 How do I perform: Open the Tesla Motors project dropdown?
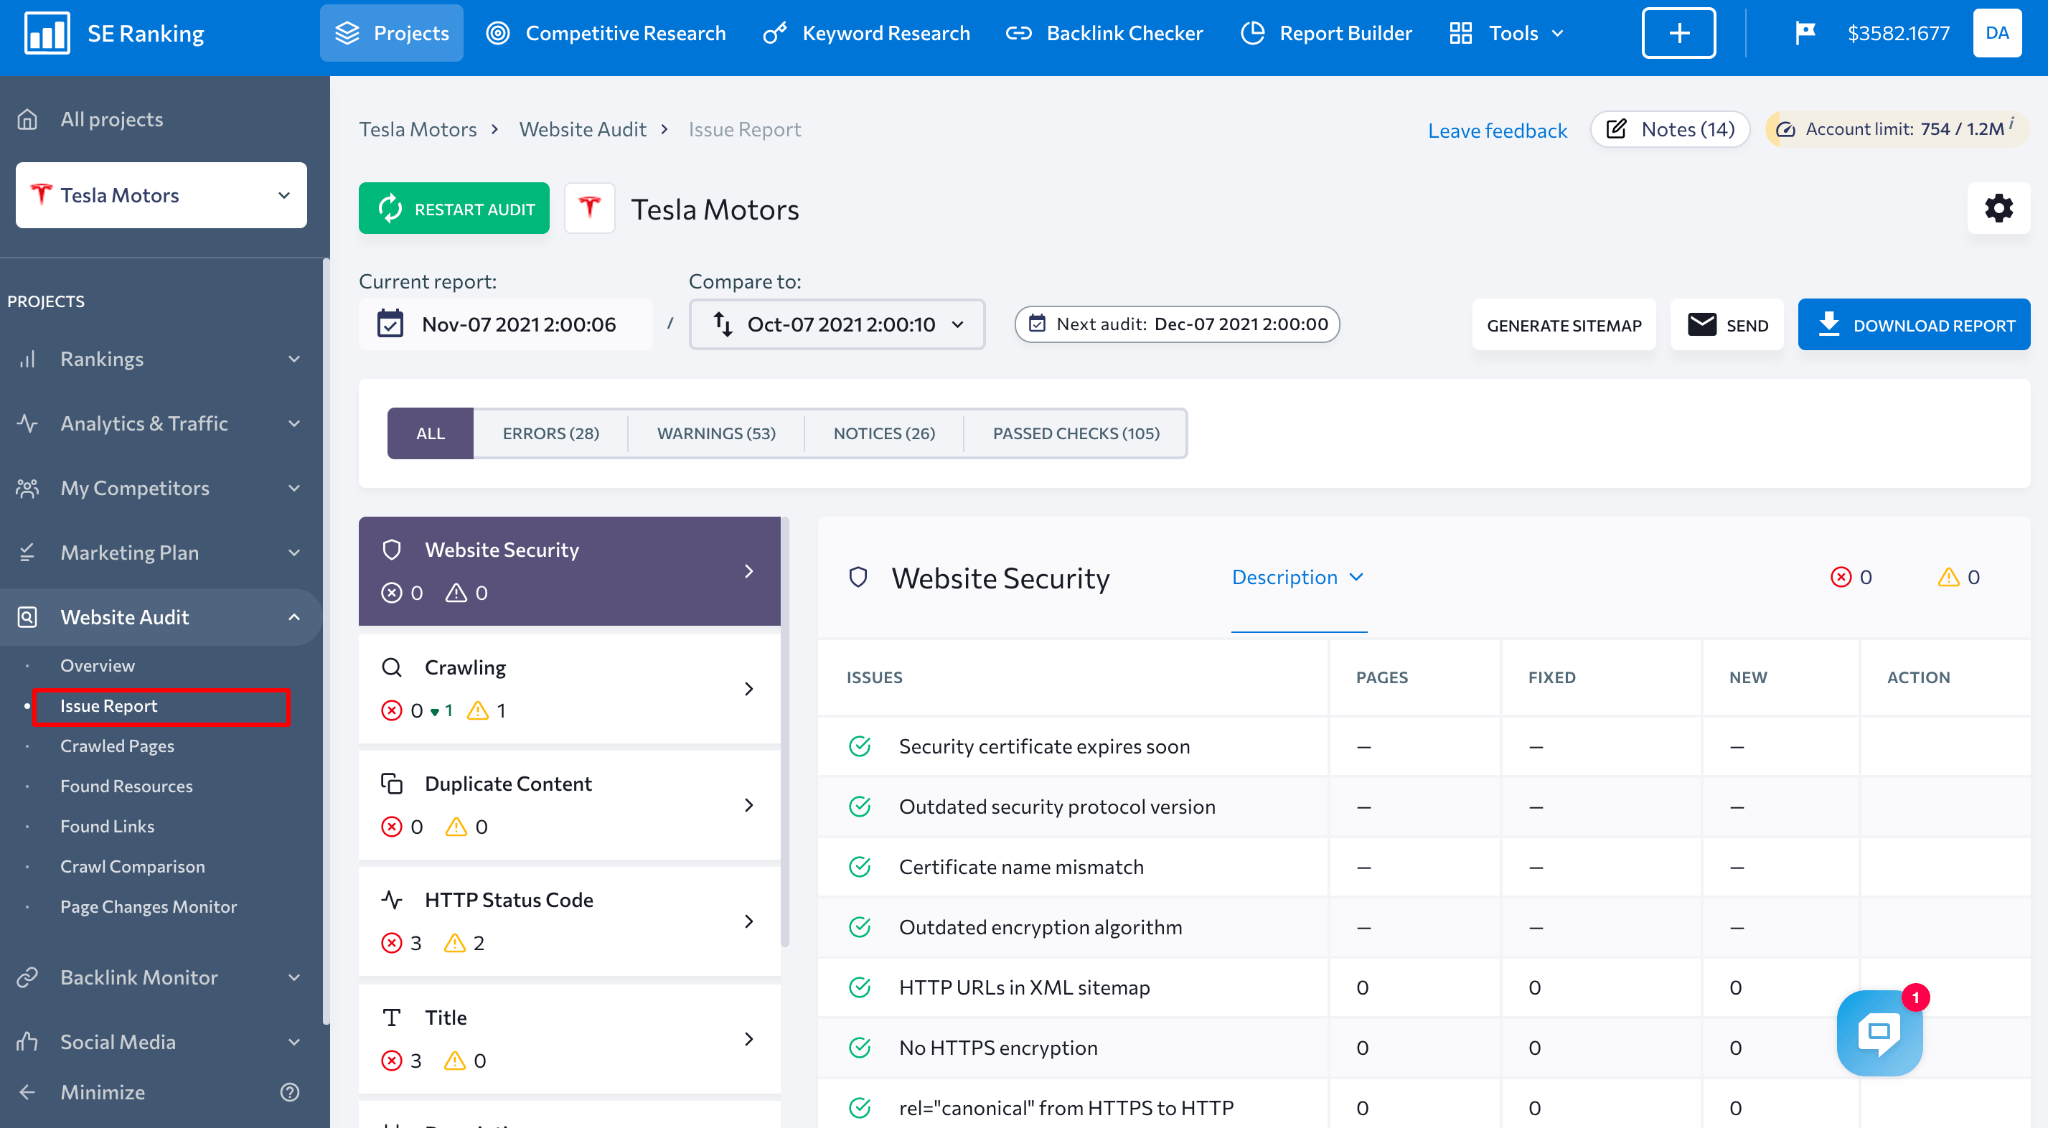coord(161,195)
